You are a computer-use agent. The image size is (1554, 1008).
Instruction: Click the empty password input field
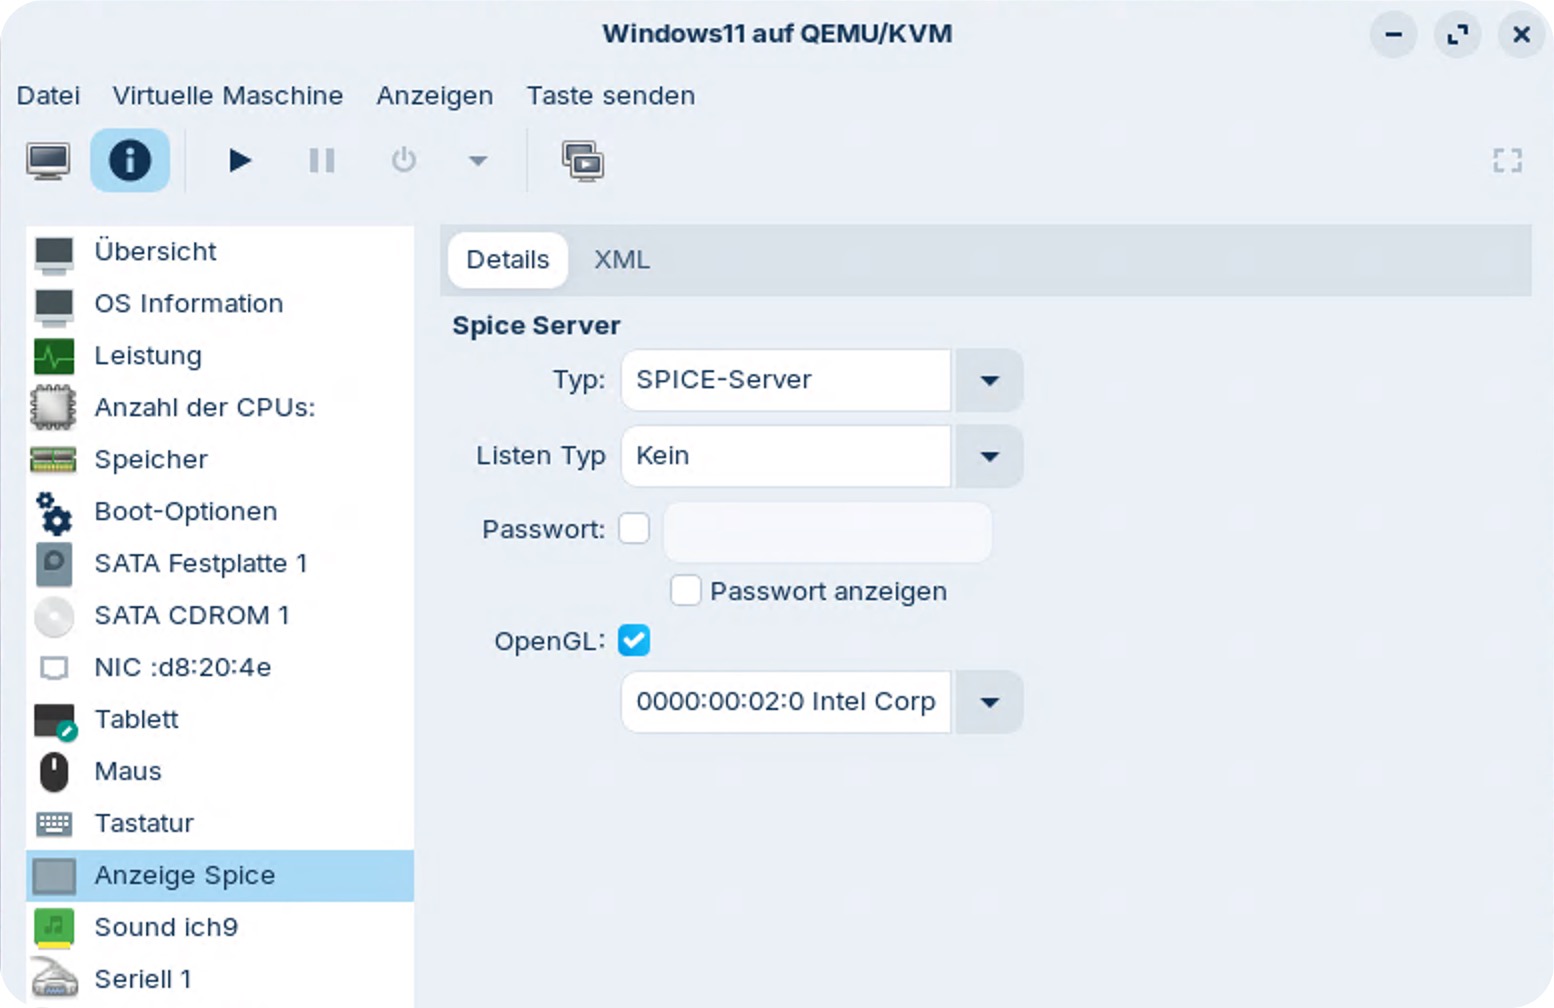[x=827, y=532]
